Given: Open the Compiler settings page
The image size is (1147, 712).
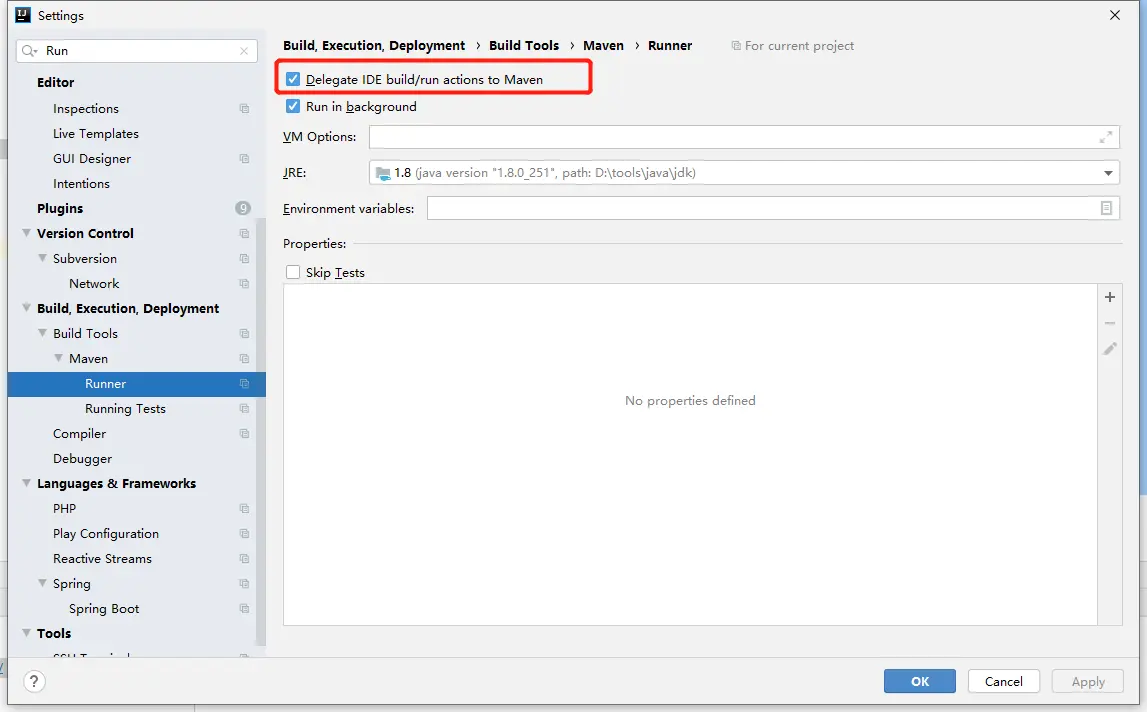Looking at the screenshot, I should click(79, 434).
